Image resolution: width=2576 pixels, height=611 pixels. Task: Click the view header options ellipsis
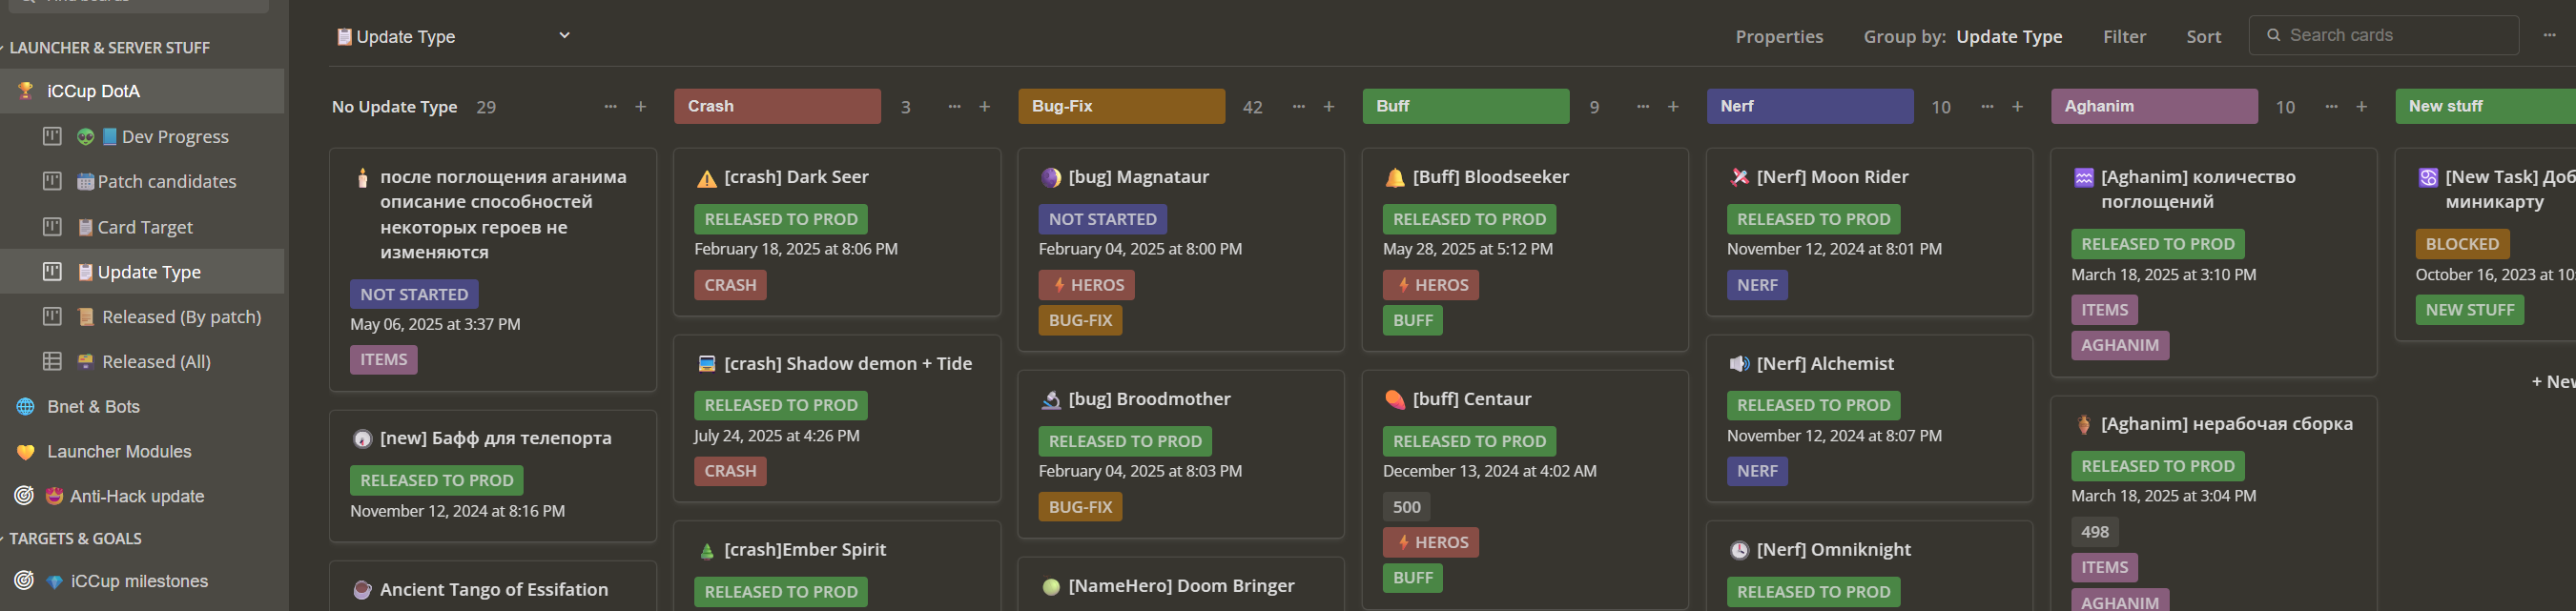tap(2549, 35)
